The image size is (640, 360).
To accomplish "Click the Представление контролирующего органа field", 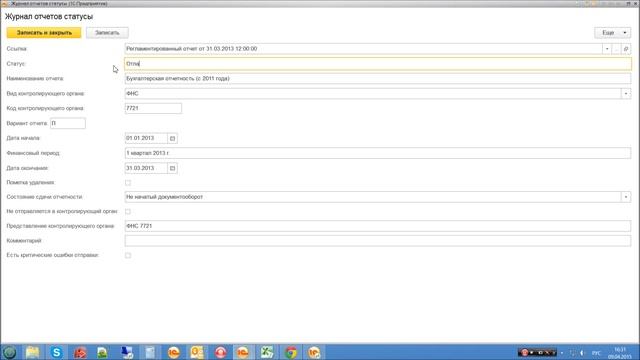I will point(378,226).
